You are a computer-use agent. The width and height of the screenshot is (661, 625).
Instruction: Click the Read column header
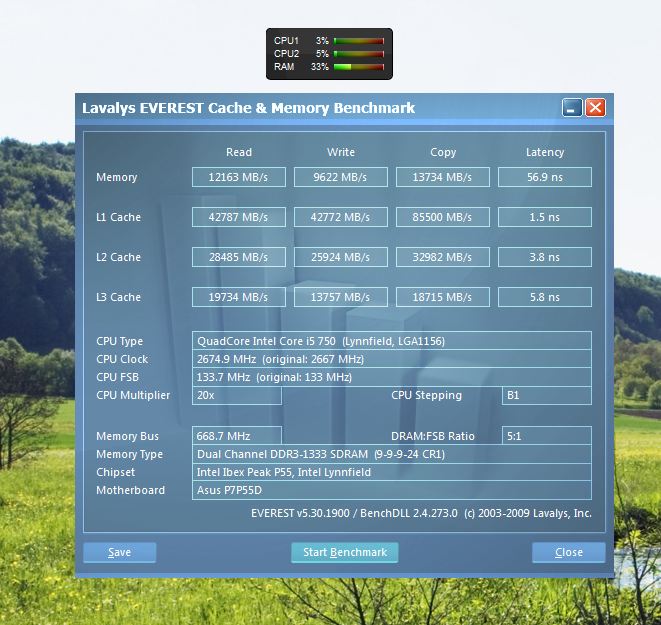239,152
